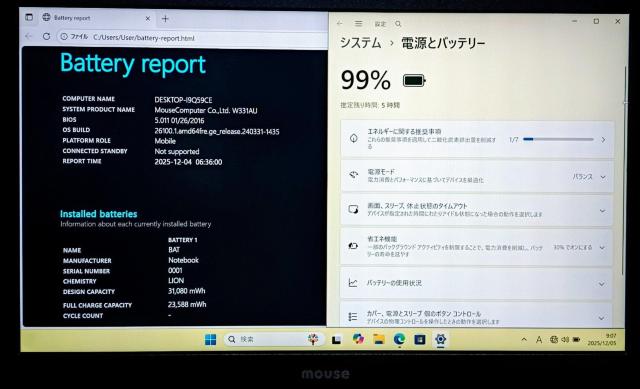Click the energy recommendations 1/7 progress bar
The image size is (640, 389).
point(558,140)
